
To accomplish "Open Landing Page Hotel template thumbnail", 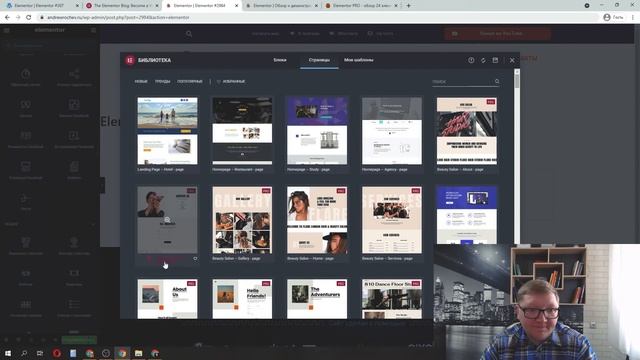I will click(x=167, y=131).
